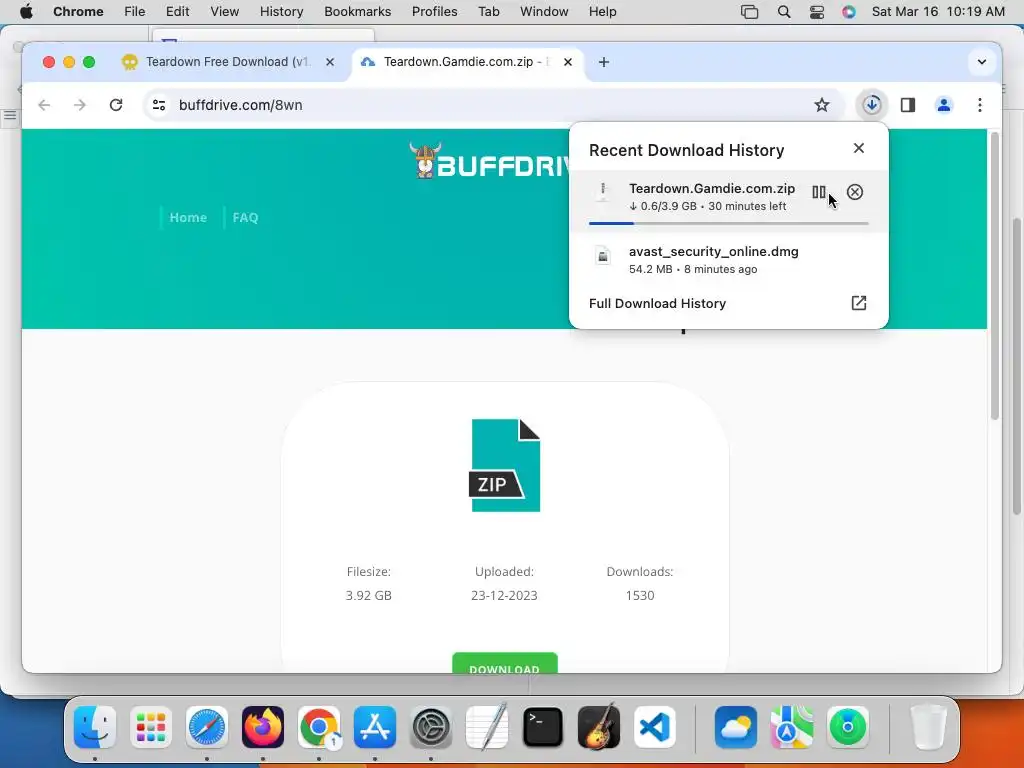Close the Teardown Free Download tab

coord(330,62)
